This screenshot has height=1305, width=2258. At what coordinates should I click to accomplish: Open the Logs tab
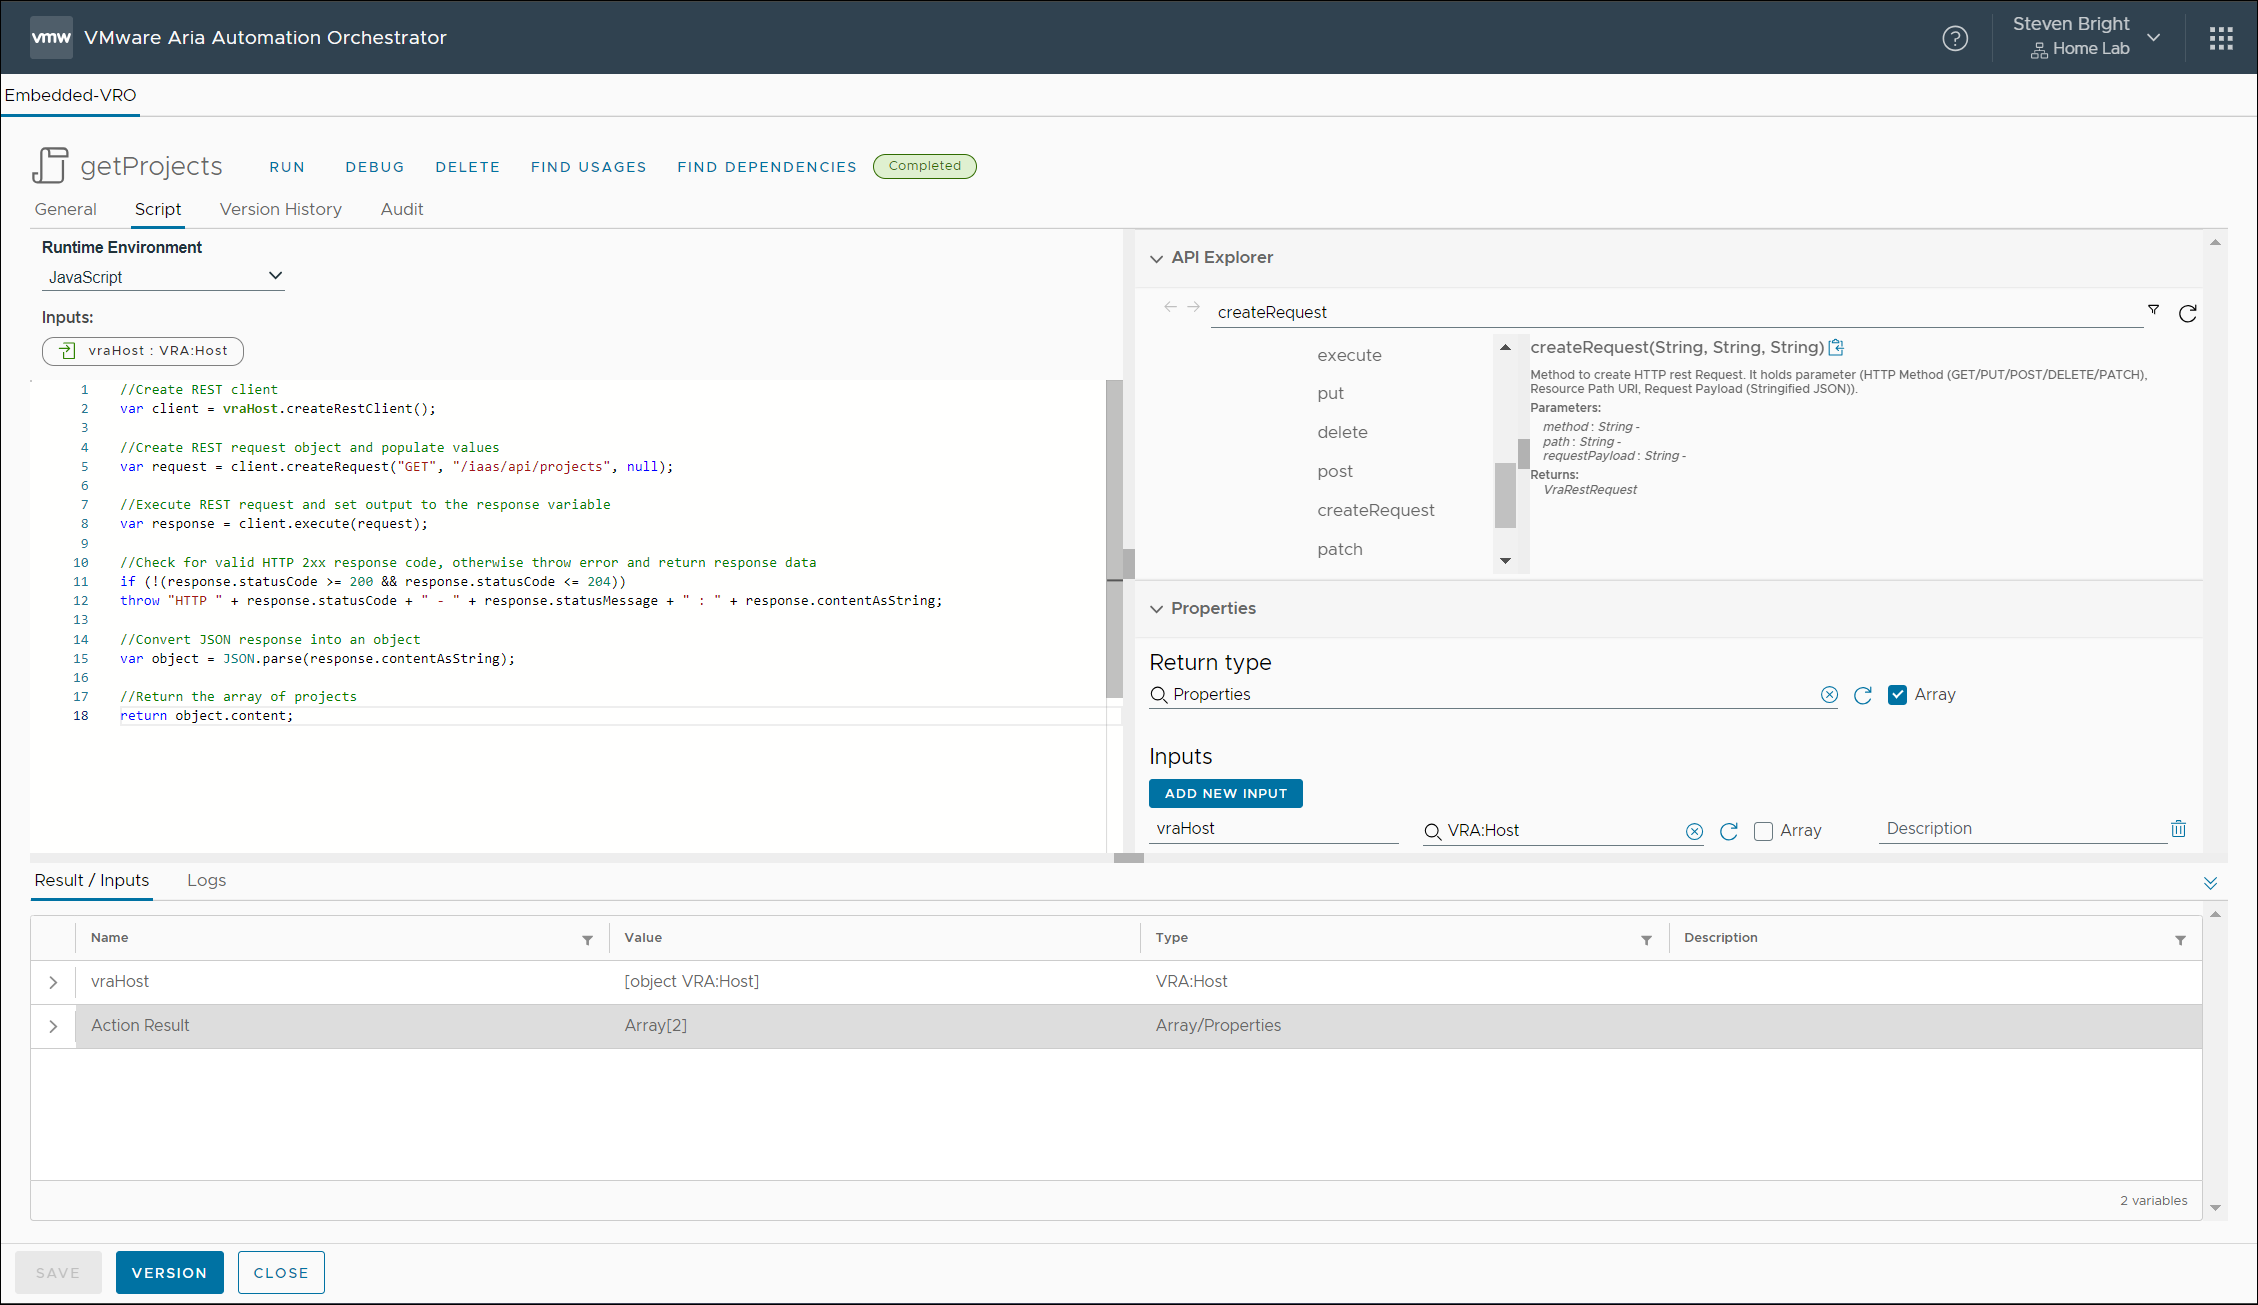[x=206, y=880]
